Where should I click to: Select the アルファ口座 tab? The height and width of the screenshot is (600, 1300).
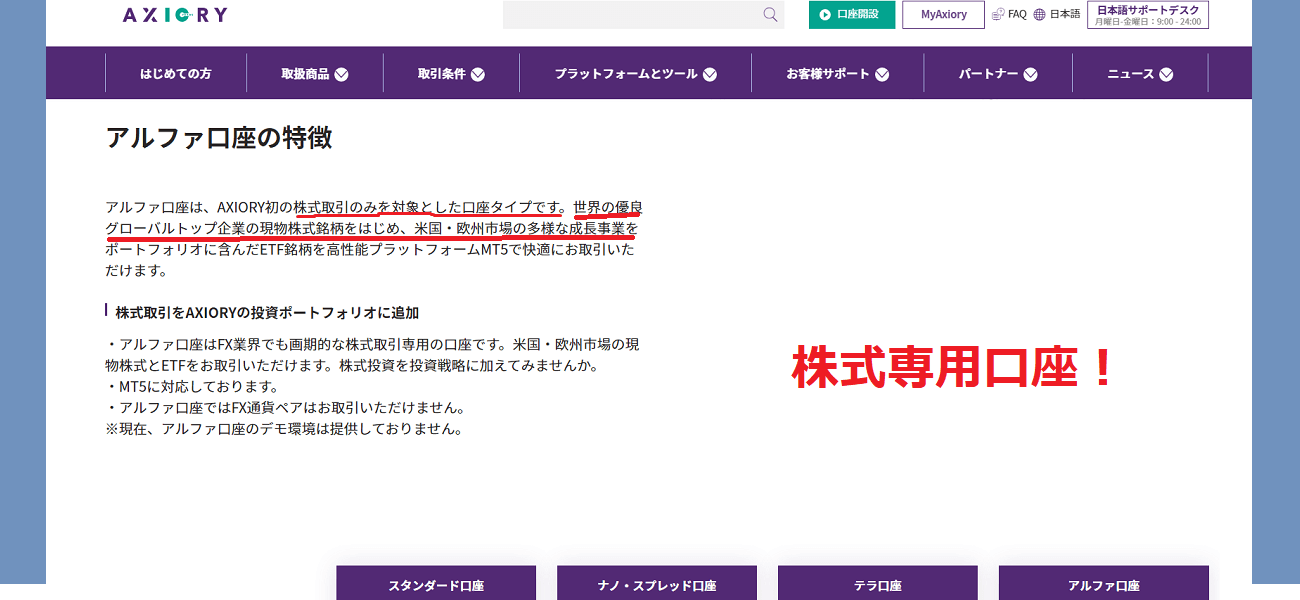1104,584
